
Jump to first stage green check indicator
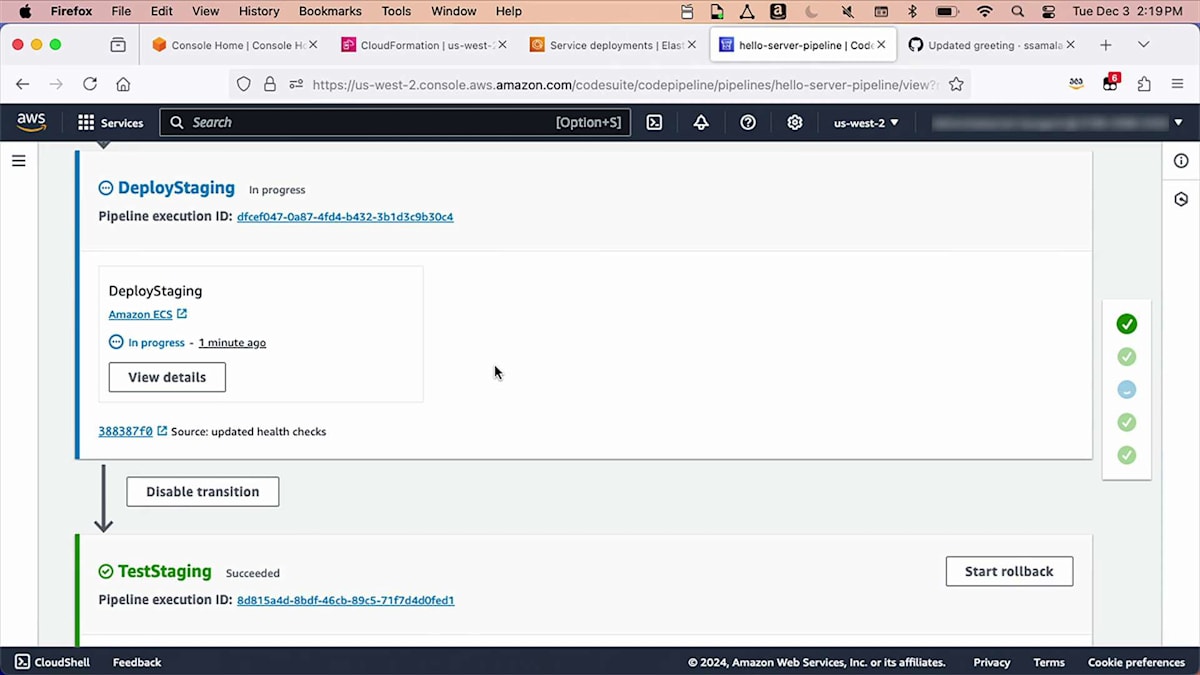[1127, 324]
